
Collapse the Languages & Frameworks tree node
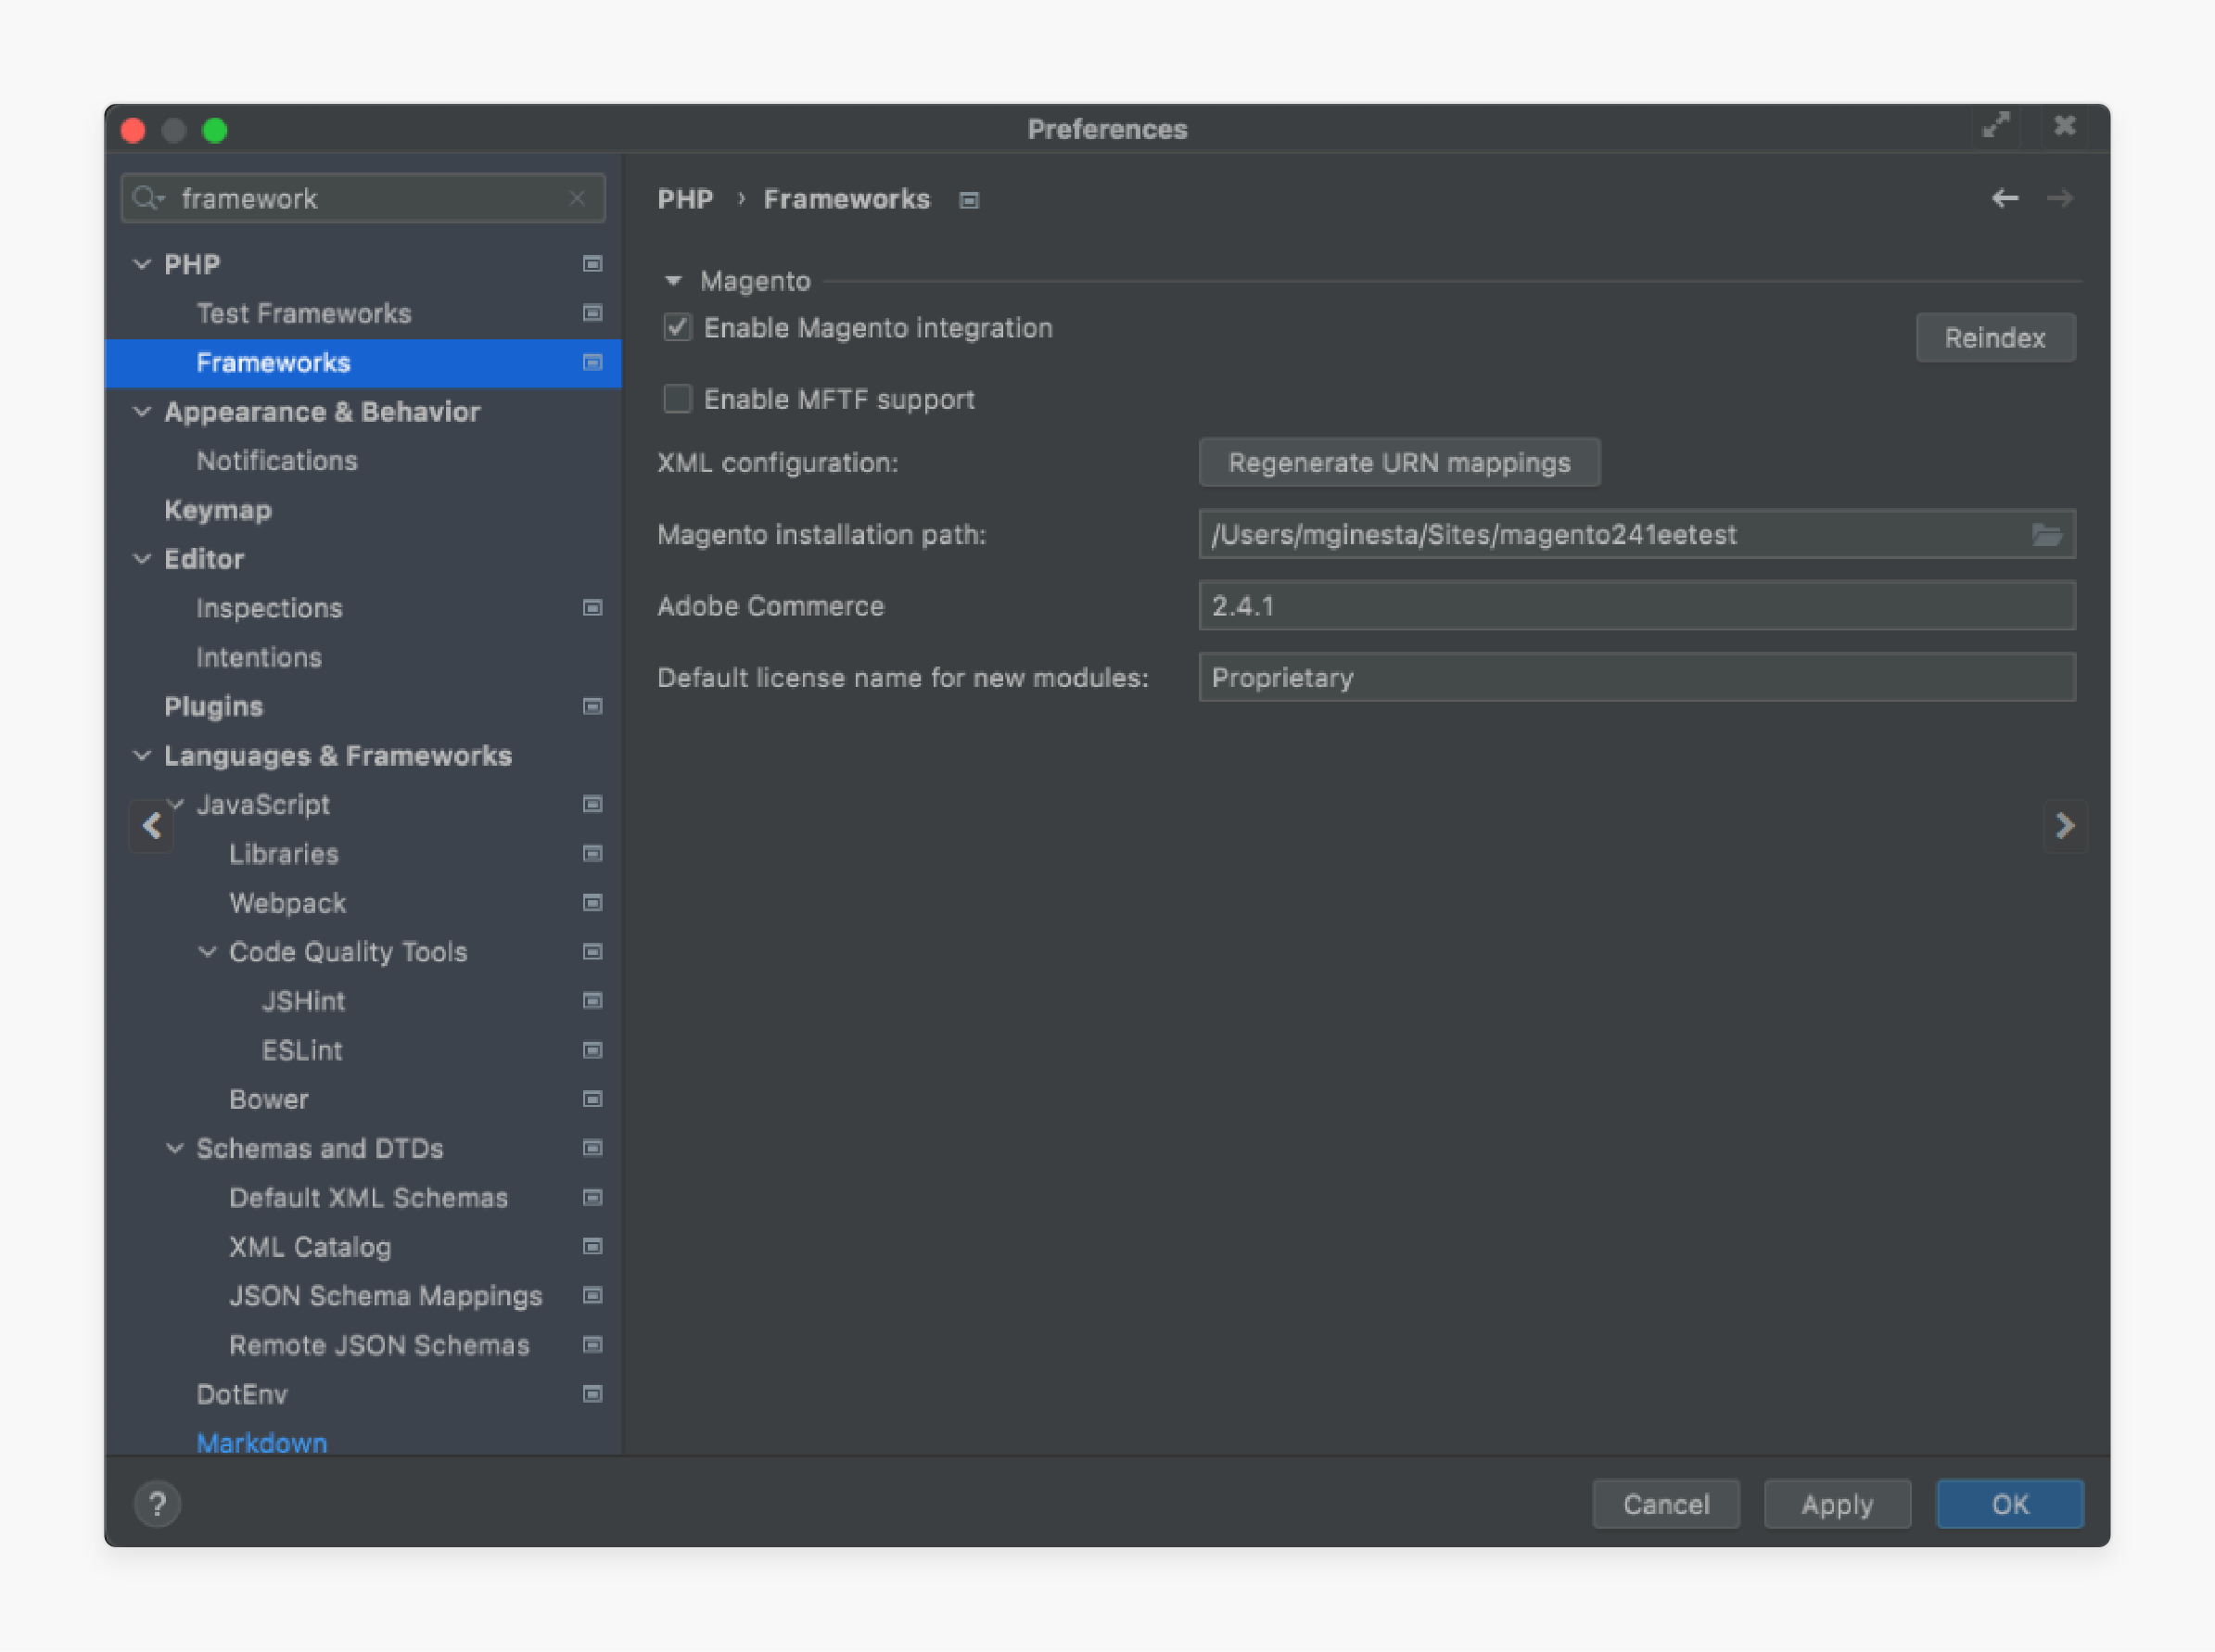(142, 755)
